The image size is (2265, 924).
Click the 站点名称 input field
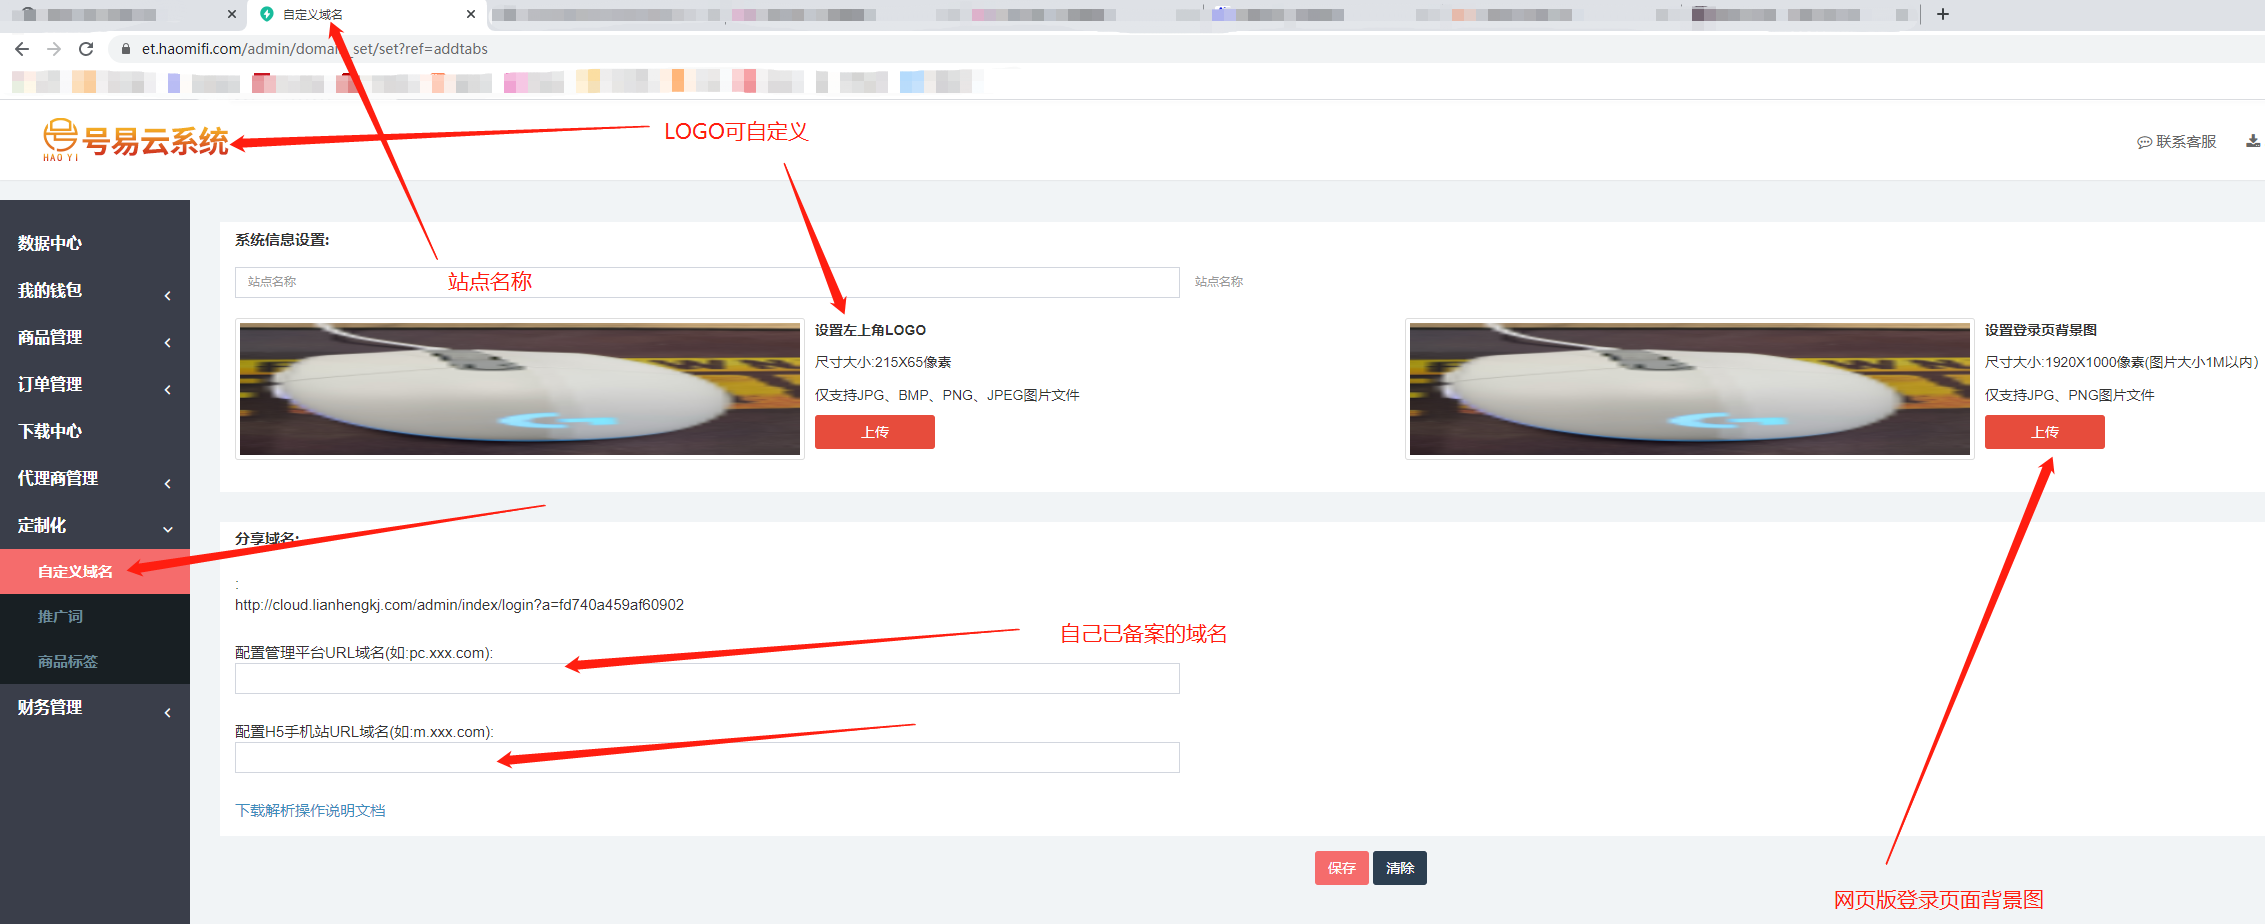(x=706, y=282)
